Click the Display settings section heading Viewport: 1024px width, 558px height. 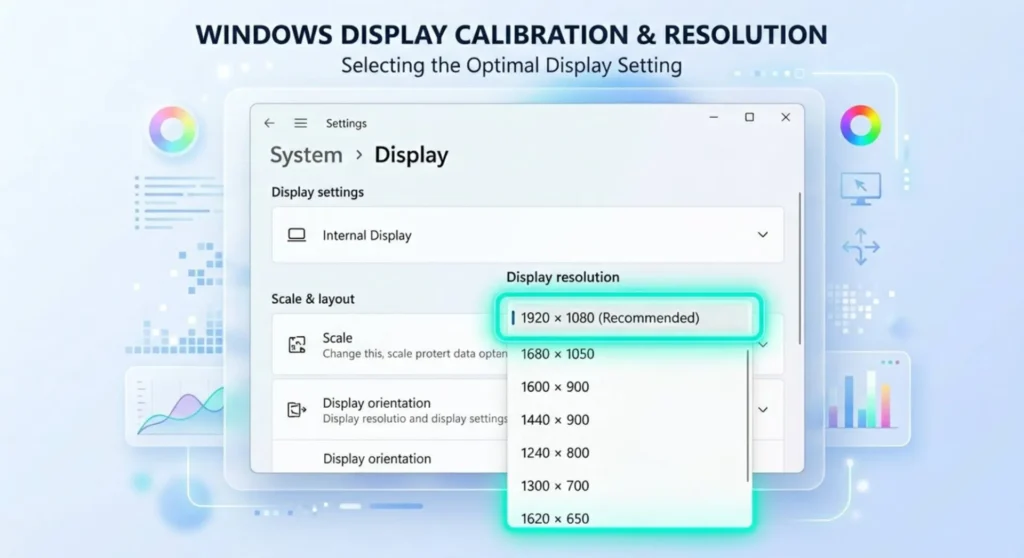point(317,192)
